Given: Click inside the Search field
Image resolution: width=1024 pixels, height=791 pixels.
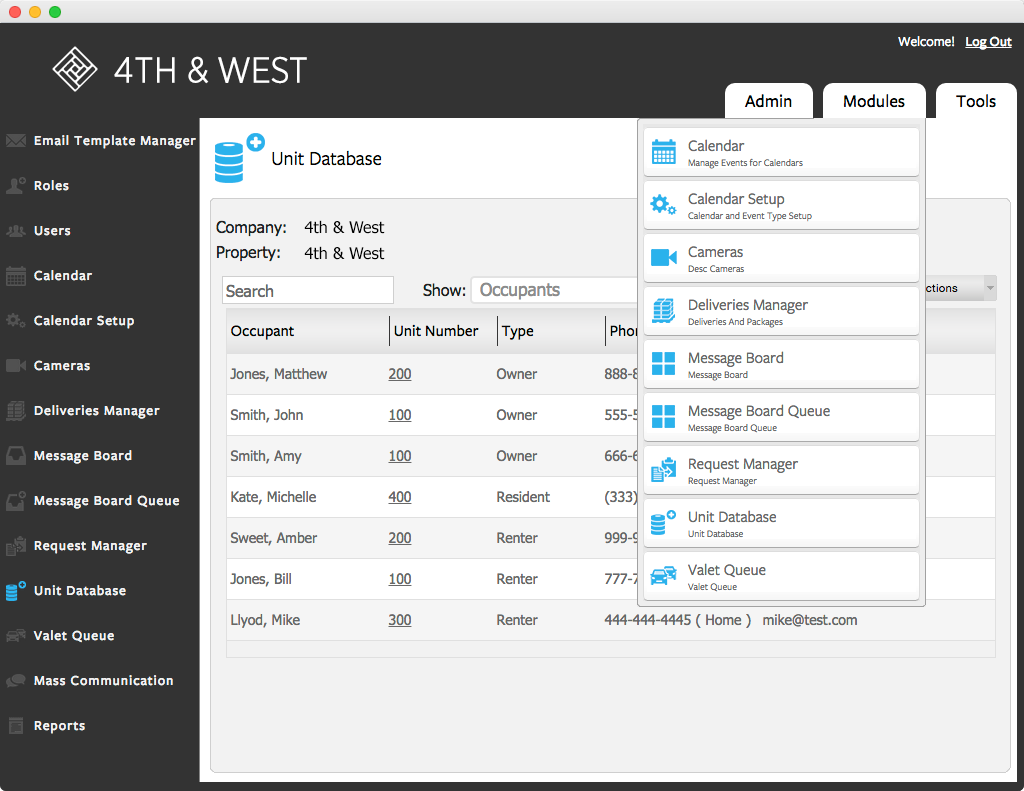Looking at the screenshot, I should (307, 289).
